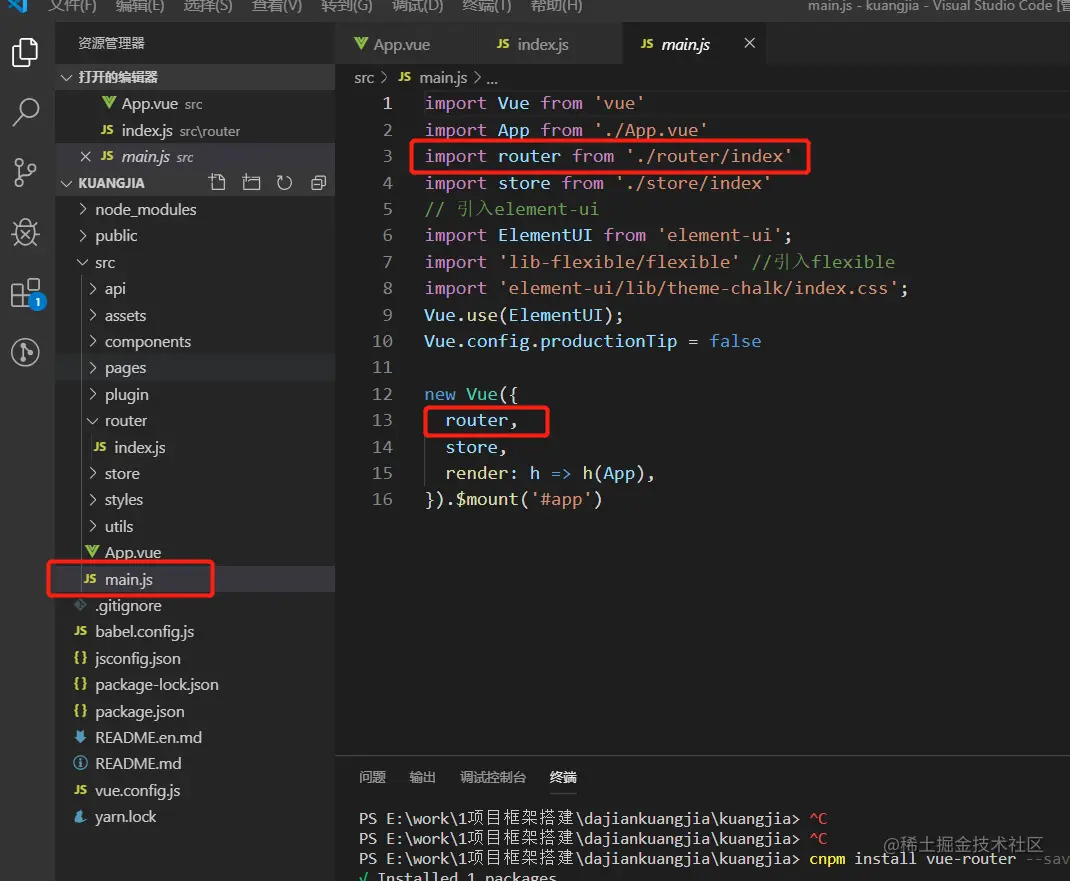
Task: Click 'Vue.use(ElementUI);' on line 9
Action: pyautogui.click(x=523, y=315)
